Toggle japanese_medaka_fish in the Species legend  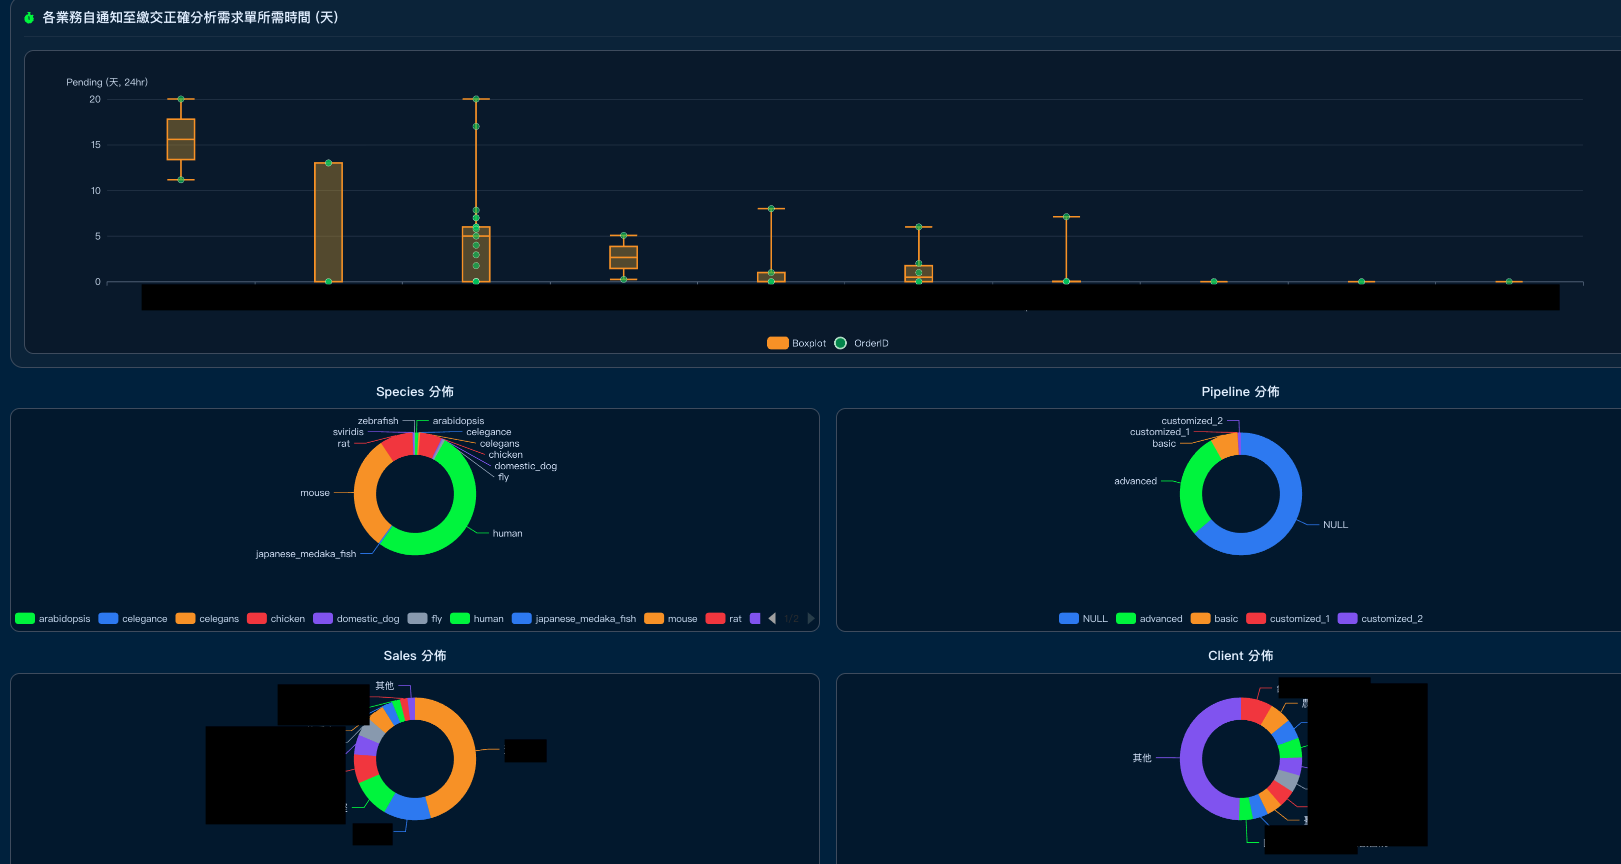click(x=574, y=619)
